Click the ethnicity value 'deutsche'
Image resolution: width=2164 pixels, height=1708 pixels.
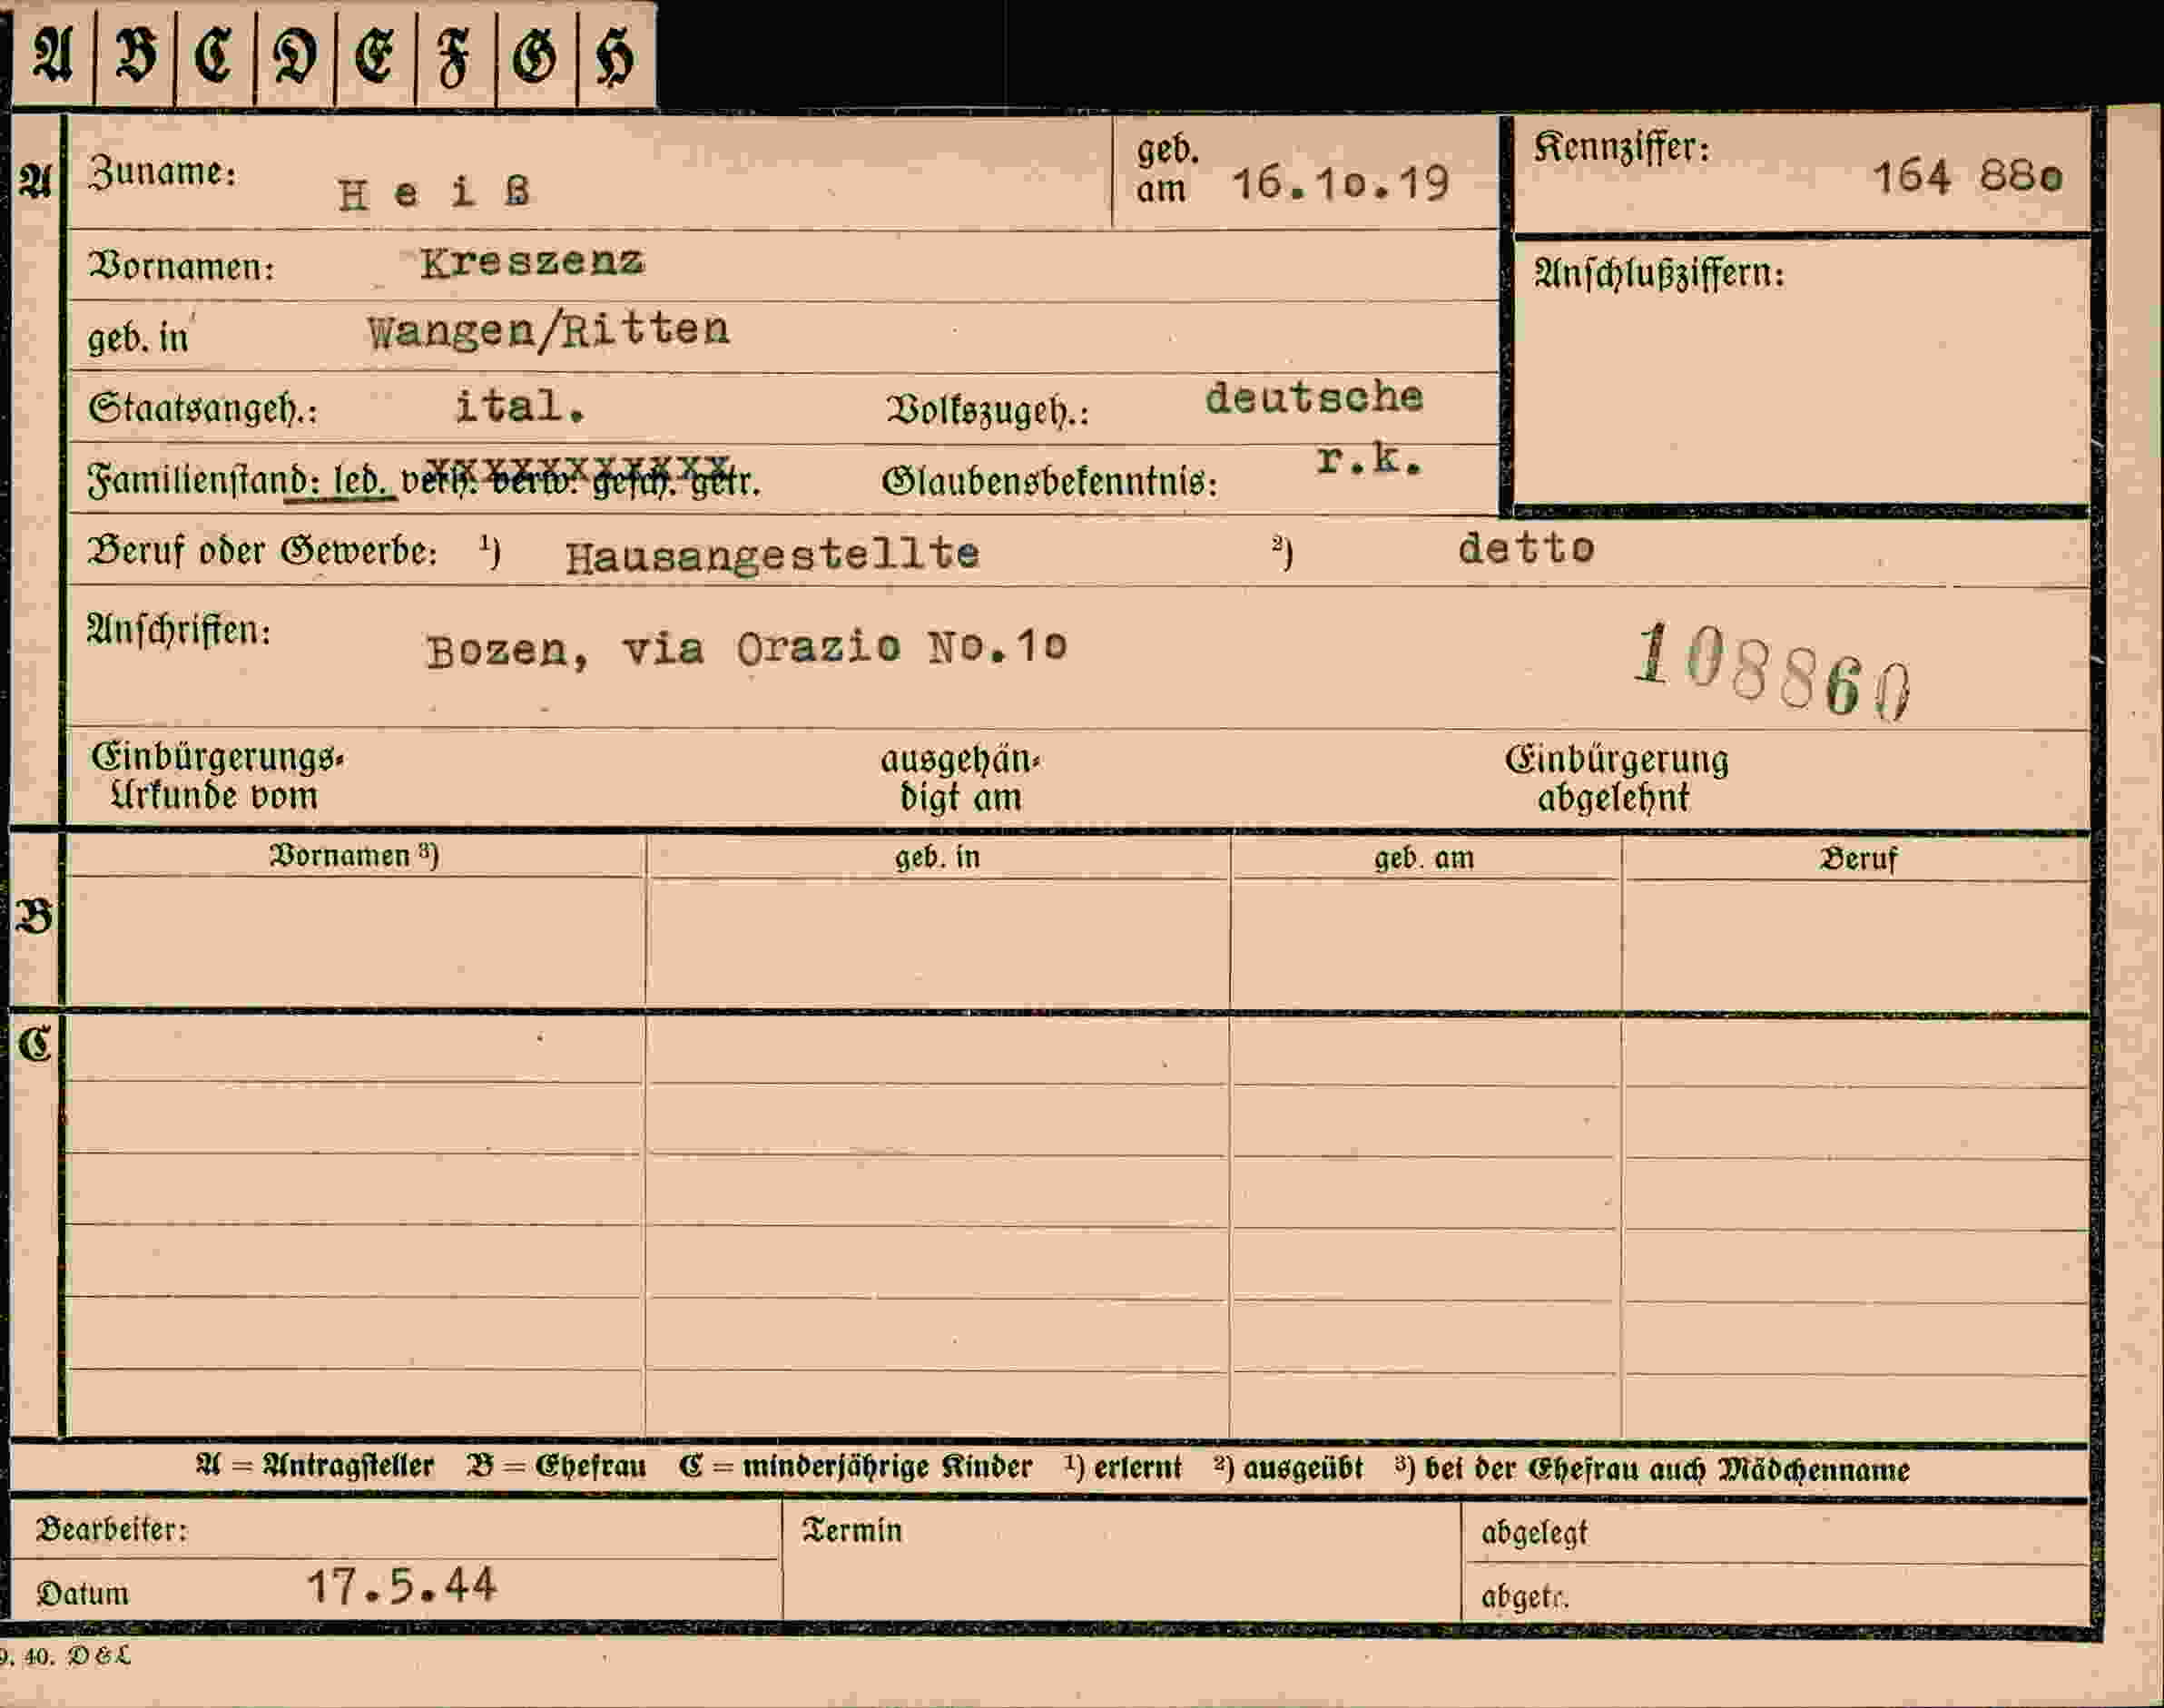[1314, 398]
